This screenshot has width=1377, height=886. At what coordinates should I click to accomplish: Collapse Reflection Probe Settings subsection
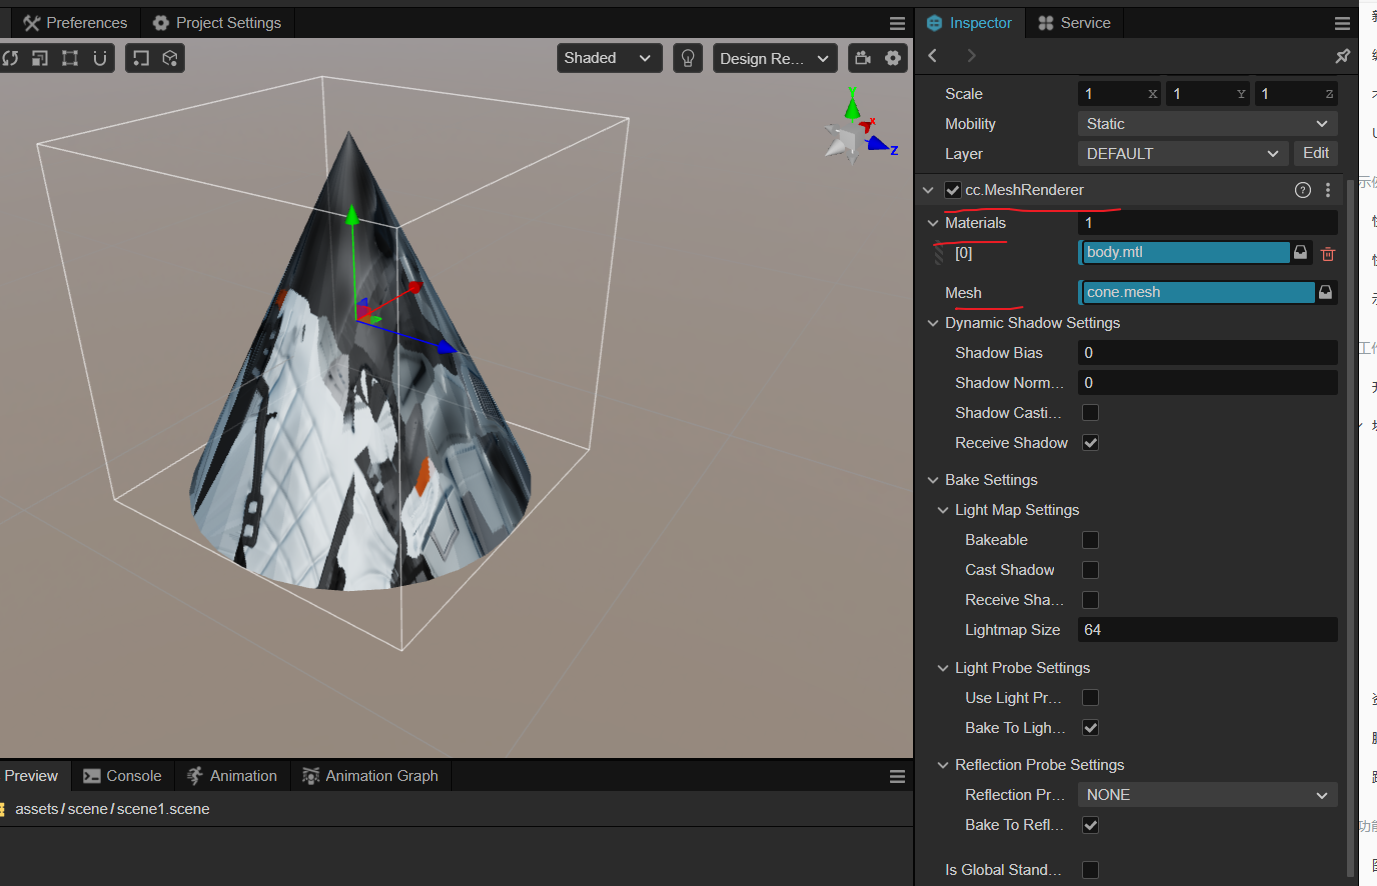pos(943,765)
